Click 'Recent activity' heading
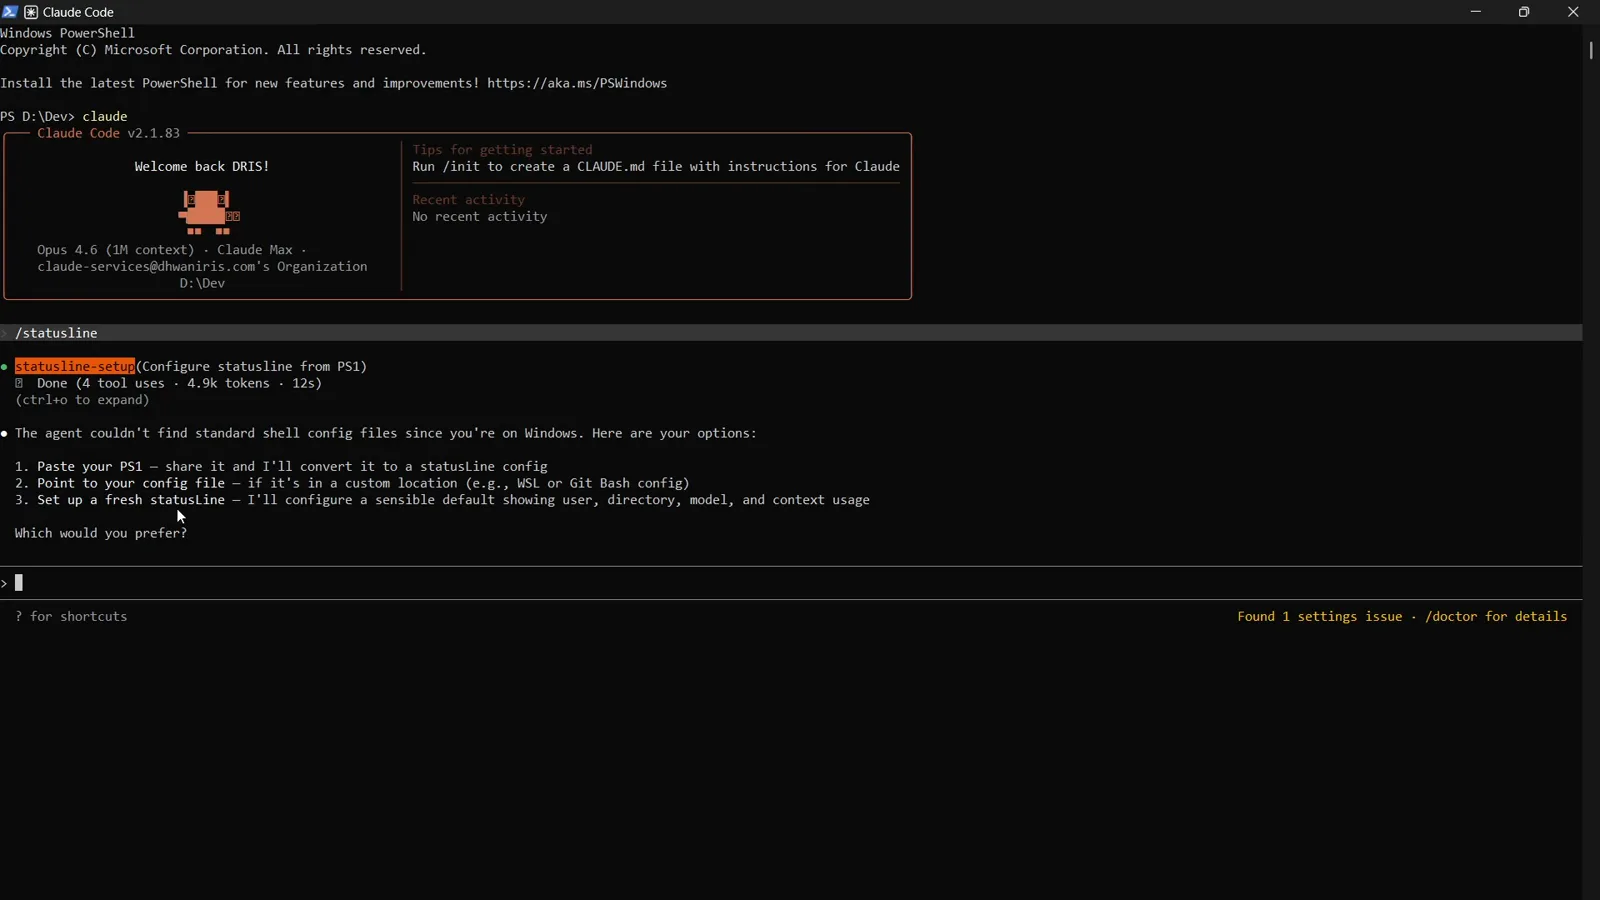Image resolution: width=1600 pixels, height=900 pixels. pyautogui.click(x=468, y=200)
